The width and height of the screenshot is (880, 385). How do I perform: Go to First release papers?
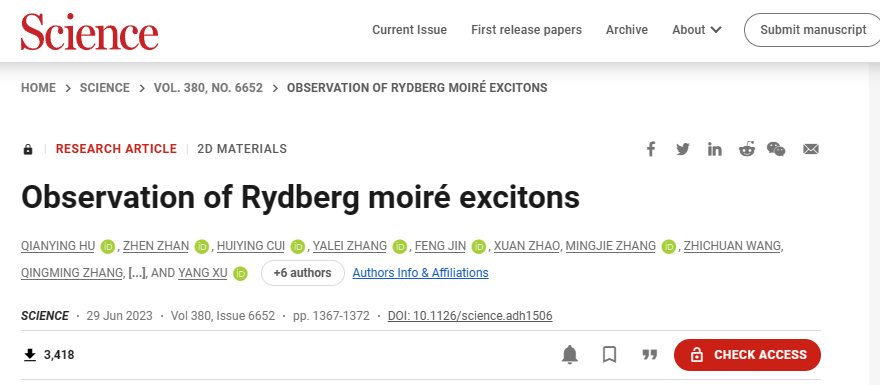point(526,30)
